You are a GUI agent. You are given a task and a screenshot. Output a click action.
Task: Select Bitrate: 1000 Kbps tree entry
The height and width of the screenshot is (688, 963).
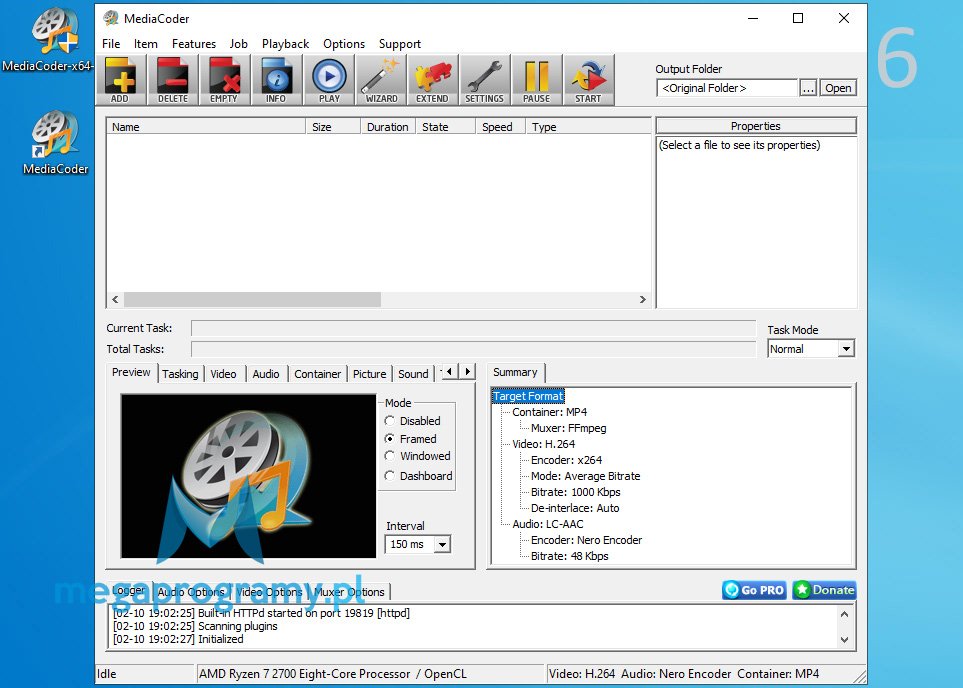tap(575, 492)
